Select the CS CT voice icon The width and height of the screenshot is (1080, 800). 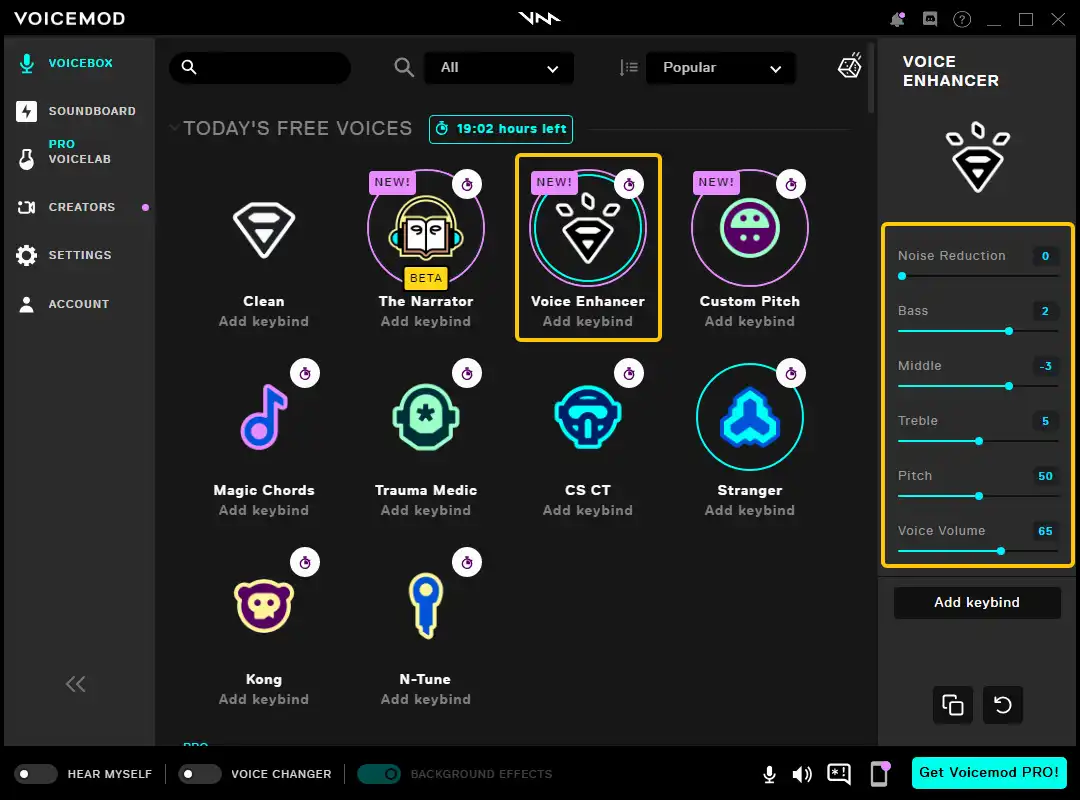click(x=588, y=417)
